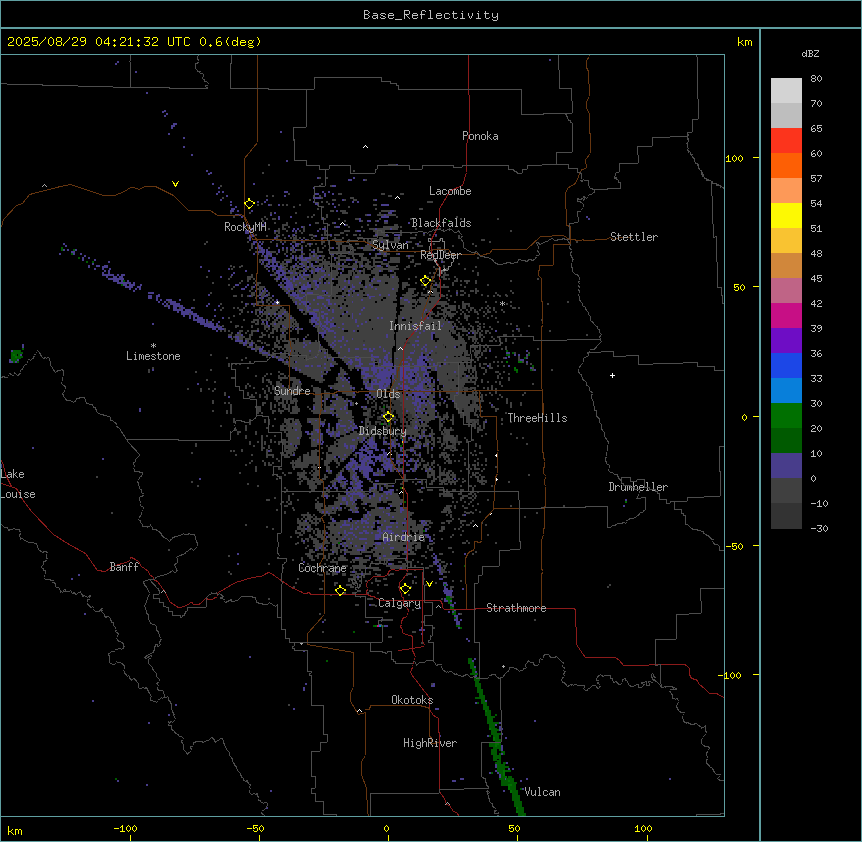The height and width of the screenshot is (842, 862).
Task: Click the Airdrie label
Action: pos(403,537)
